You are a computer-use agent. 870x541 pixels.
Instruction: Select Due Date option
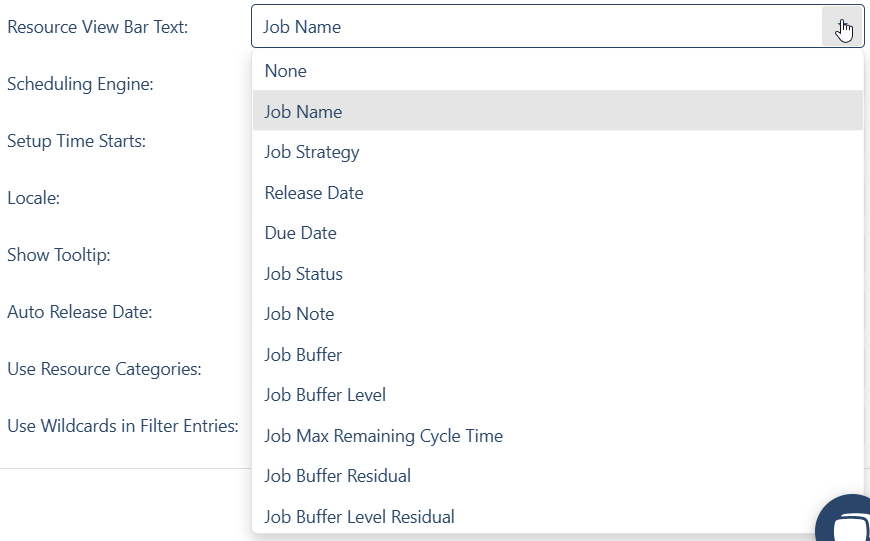tap(557, 233)
